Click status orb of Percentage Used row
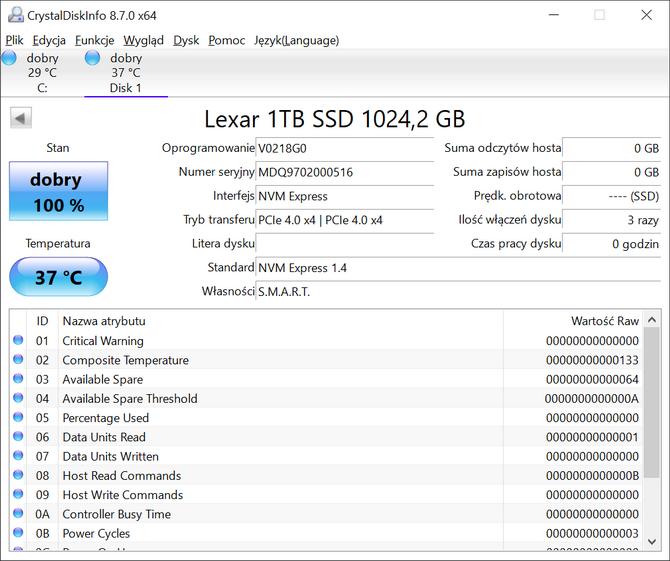Image resolution: width=670 pixels, height=561 pixels. (x=18, y=417)
